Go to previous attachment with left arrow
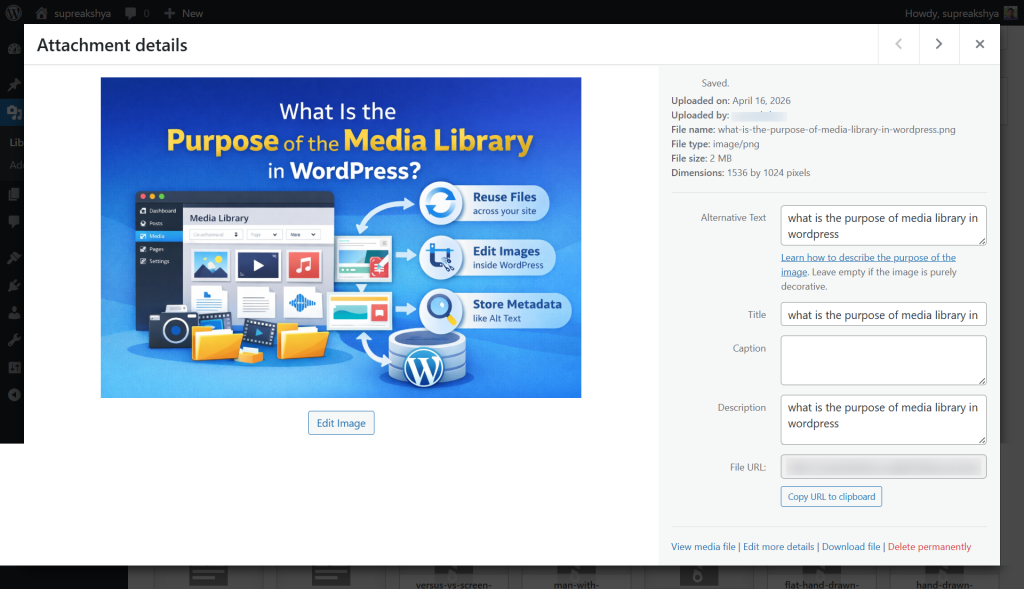Image resolution: width=1024 pixels, height=589 pixels. point(898,44)
